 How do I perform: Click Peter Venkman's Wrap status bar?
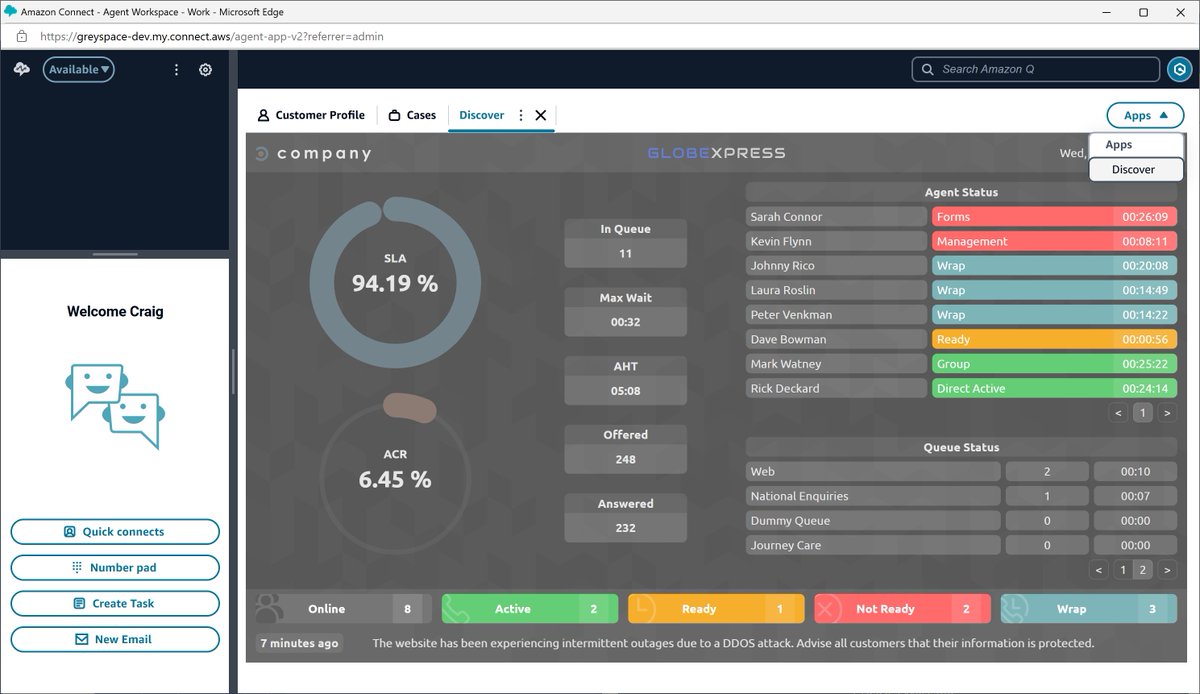point(1054,315)
